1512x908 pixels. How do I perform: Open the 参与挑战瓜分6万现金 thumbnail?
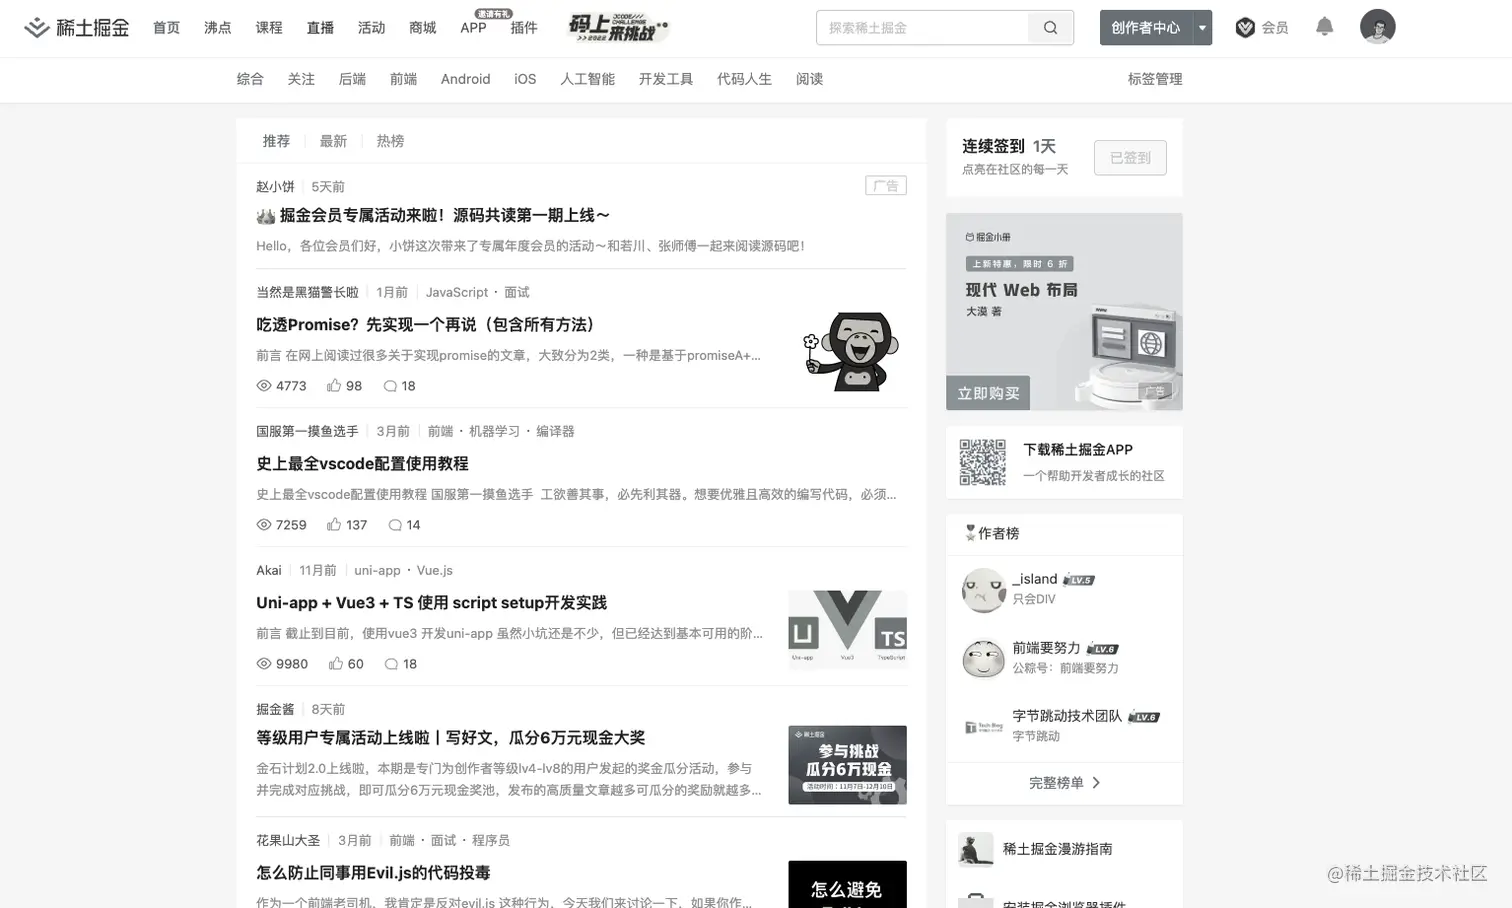click(847, 765)
